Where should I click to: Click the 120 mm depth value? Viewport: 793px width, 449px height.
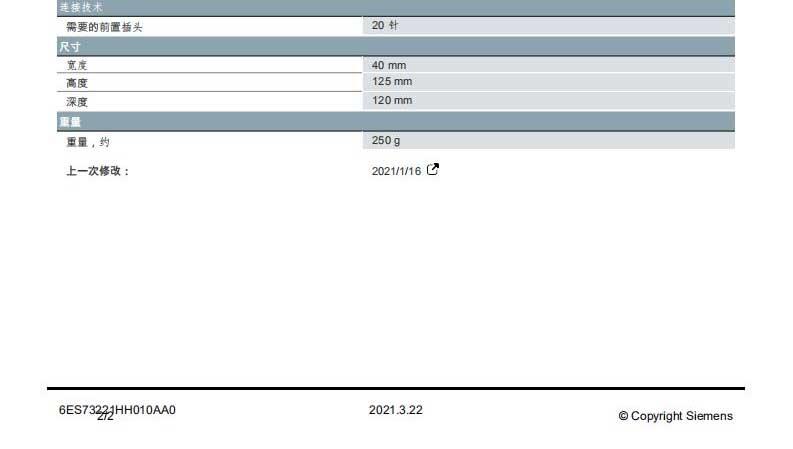pos(392,101)
